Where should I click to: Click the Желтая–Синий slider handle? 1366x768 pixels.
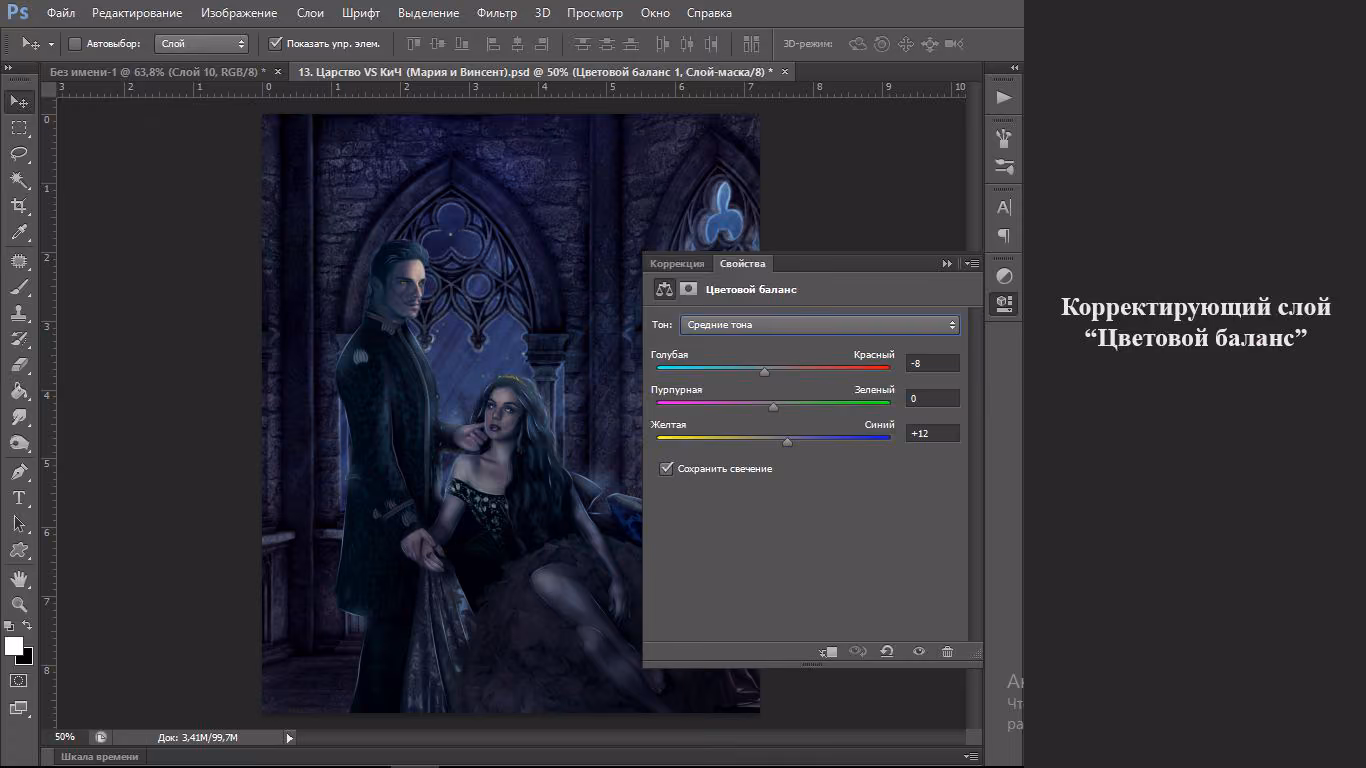(x=787, y=442)
